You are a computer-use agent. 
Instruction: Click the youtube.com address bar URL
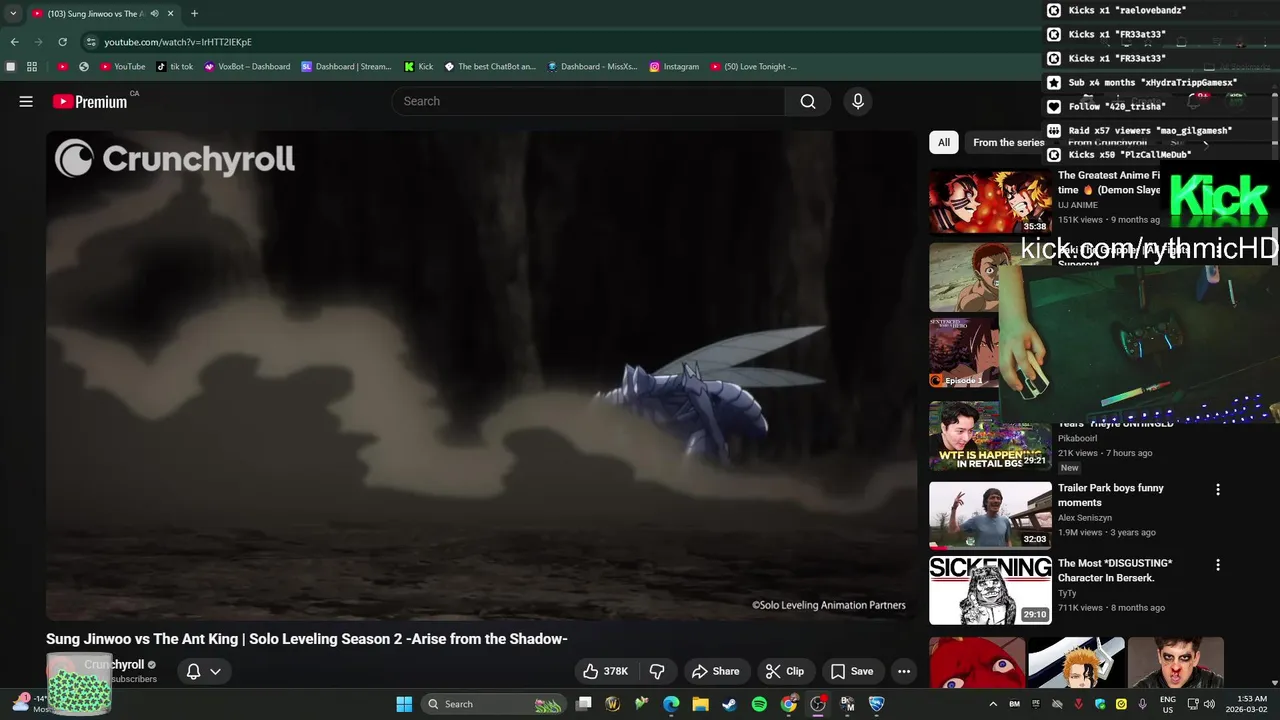[x=178, y=42]
